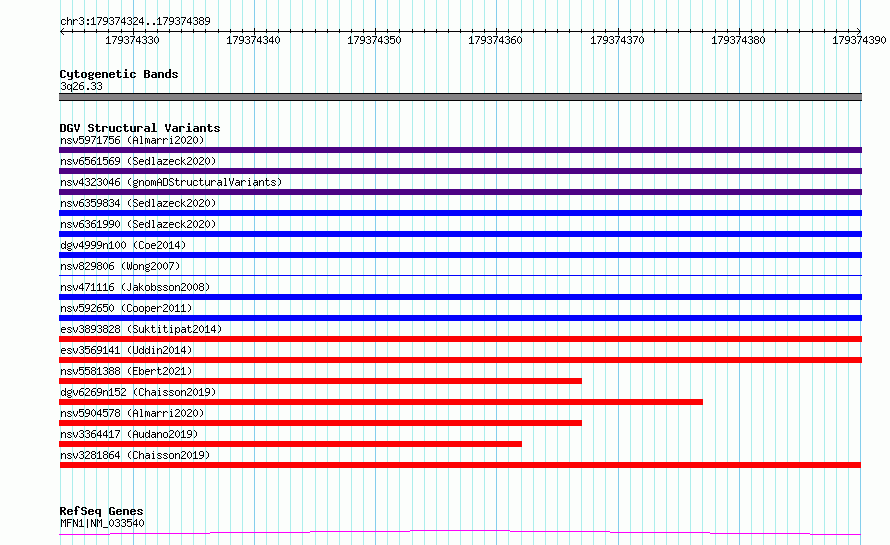
Task: Open nsv4323046 (gnomADStructuralVariants) label
Action: tap(171, 182)
